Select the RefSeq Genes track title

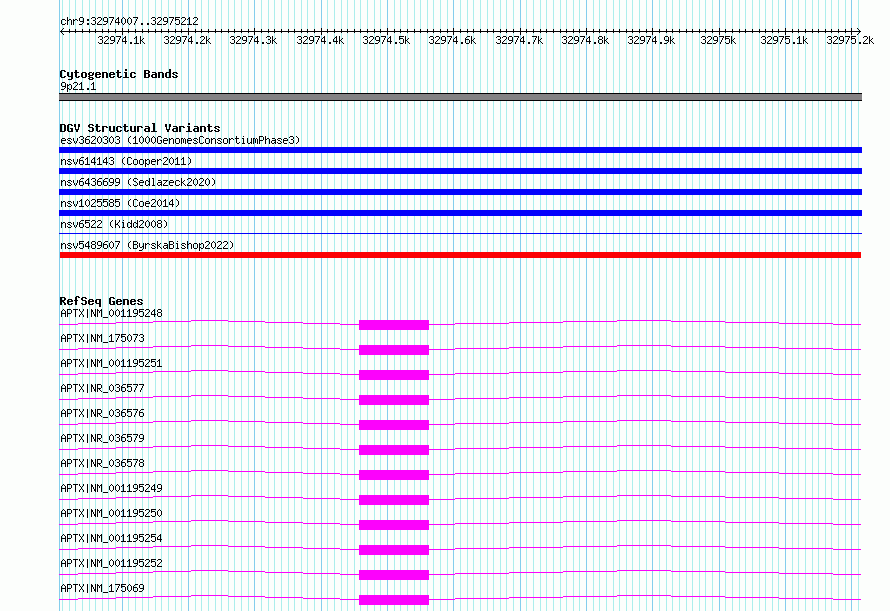tap(101, 301)
